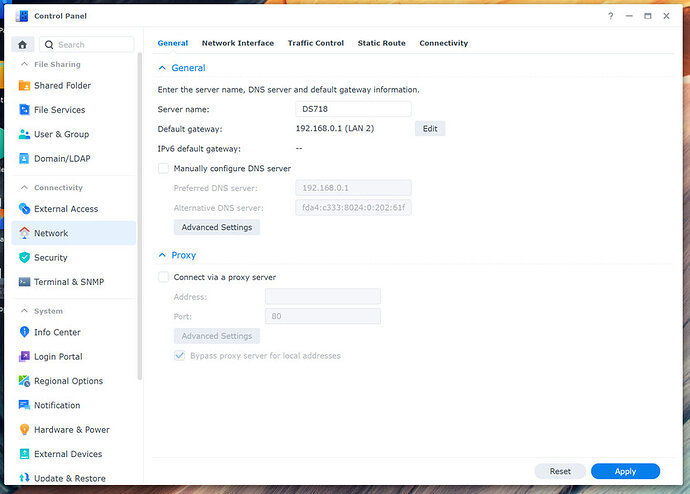Click the Update & Restore icon
This screenshot has height=494, width=690.
25,478
